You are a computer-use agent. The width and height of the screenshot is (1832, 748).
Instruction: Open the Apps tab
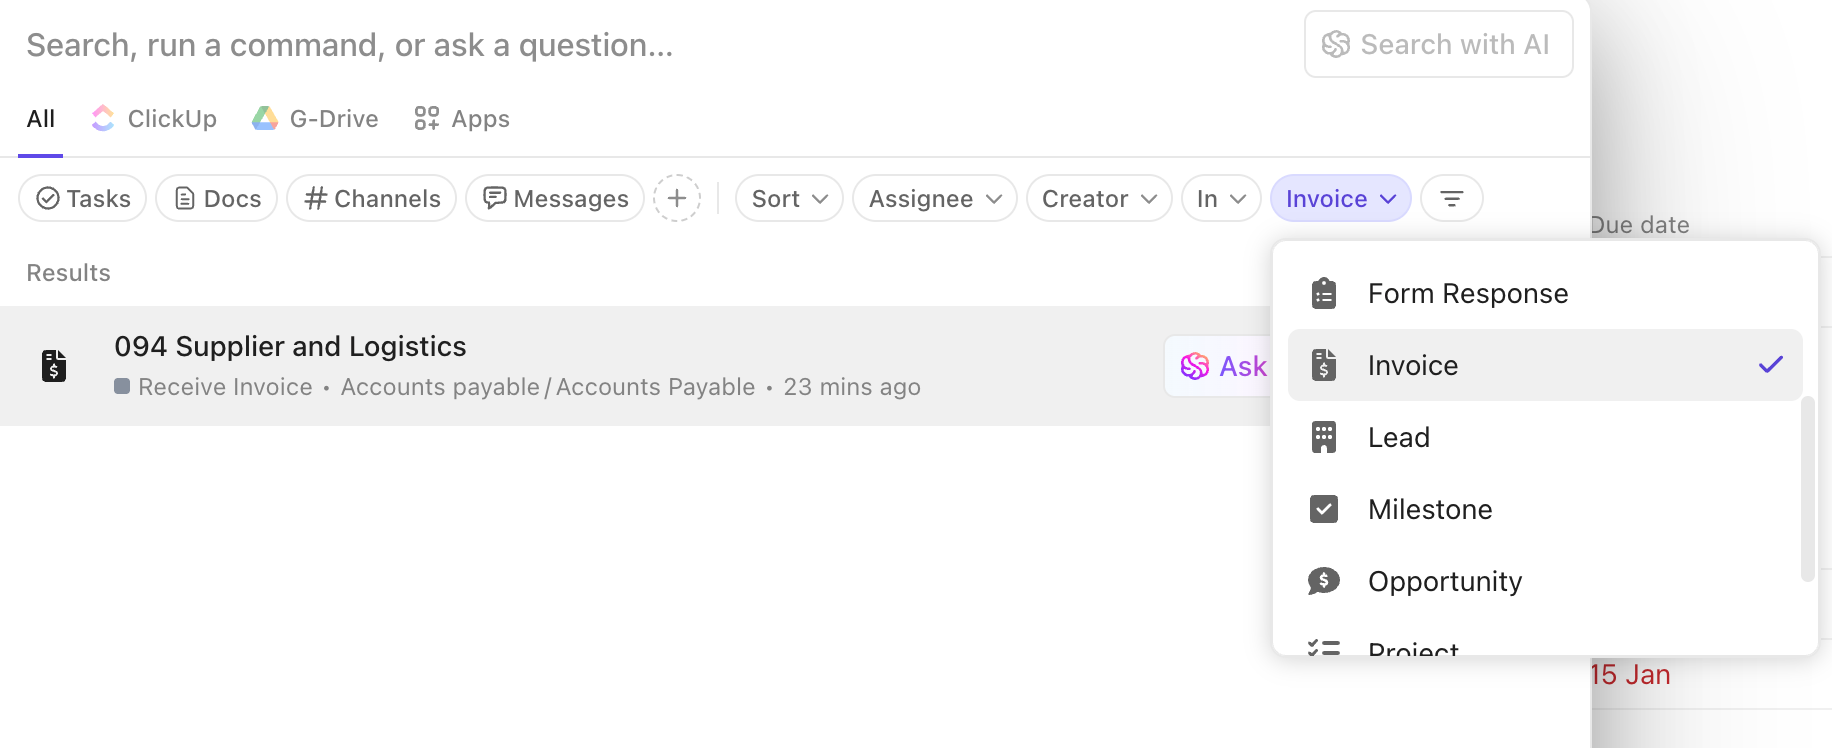pos(462,119)
